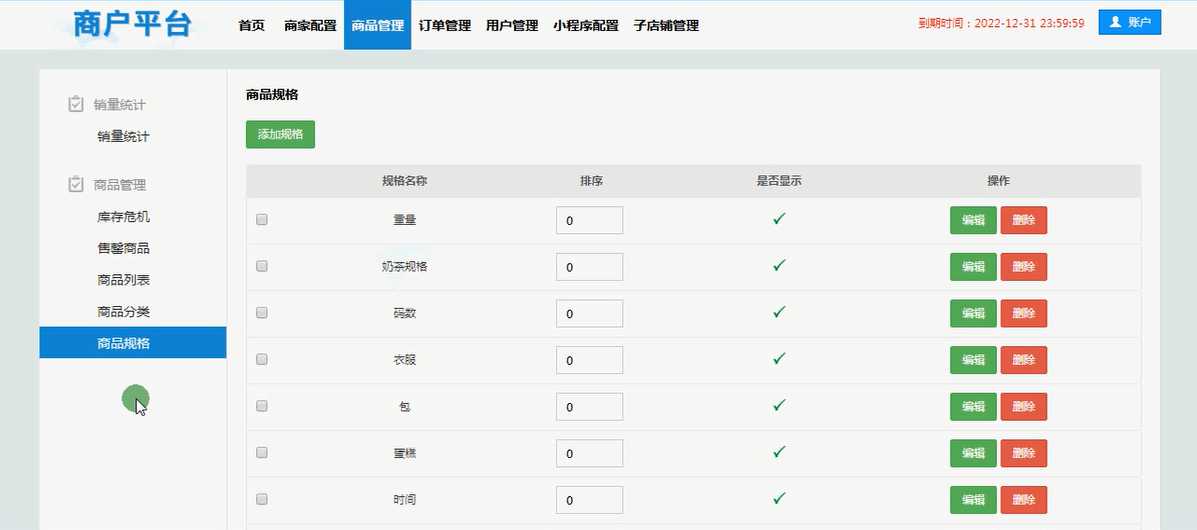Click the green checkmark in 奶茶规格 row
1197x530 pixels.
click(778, 266)
